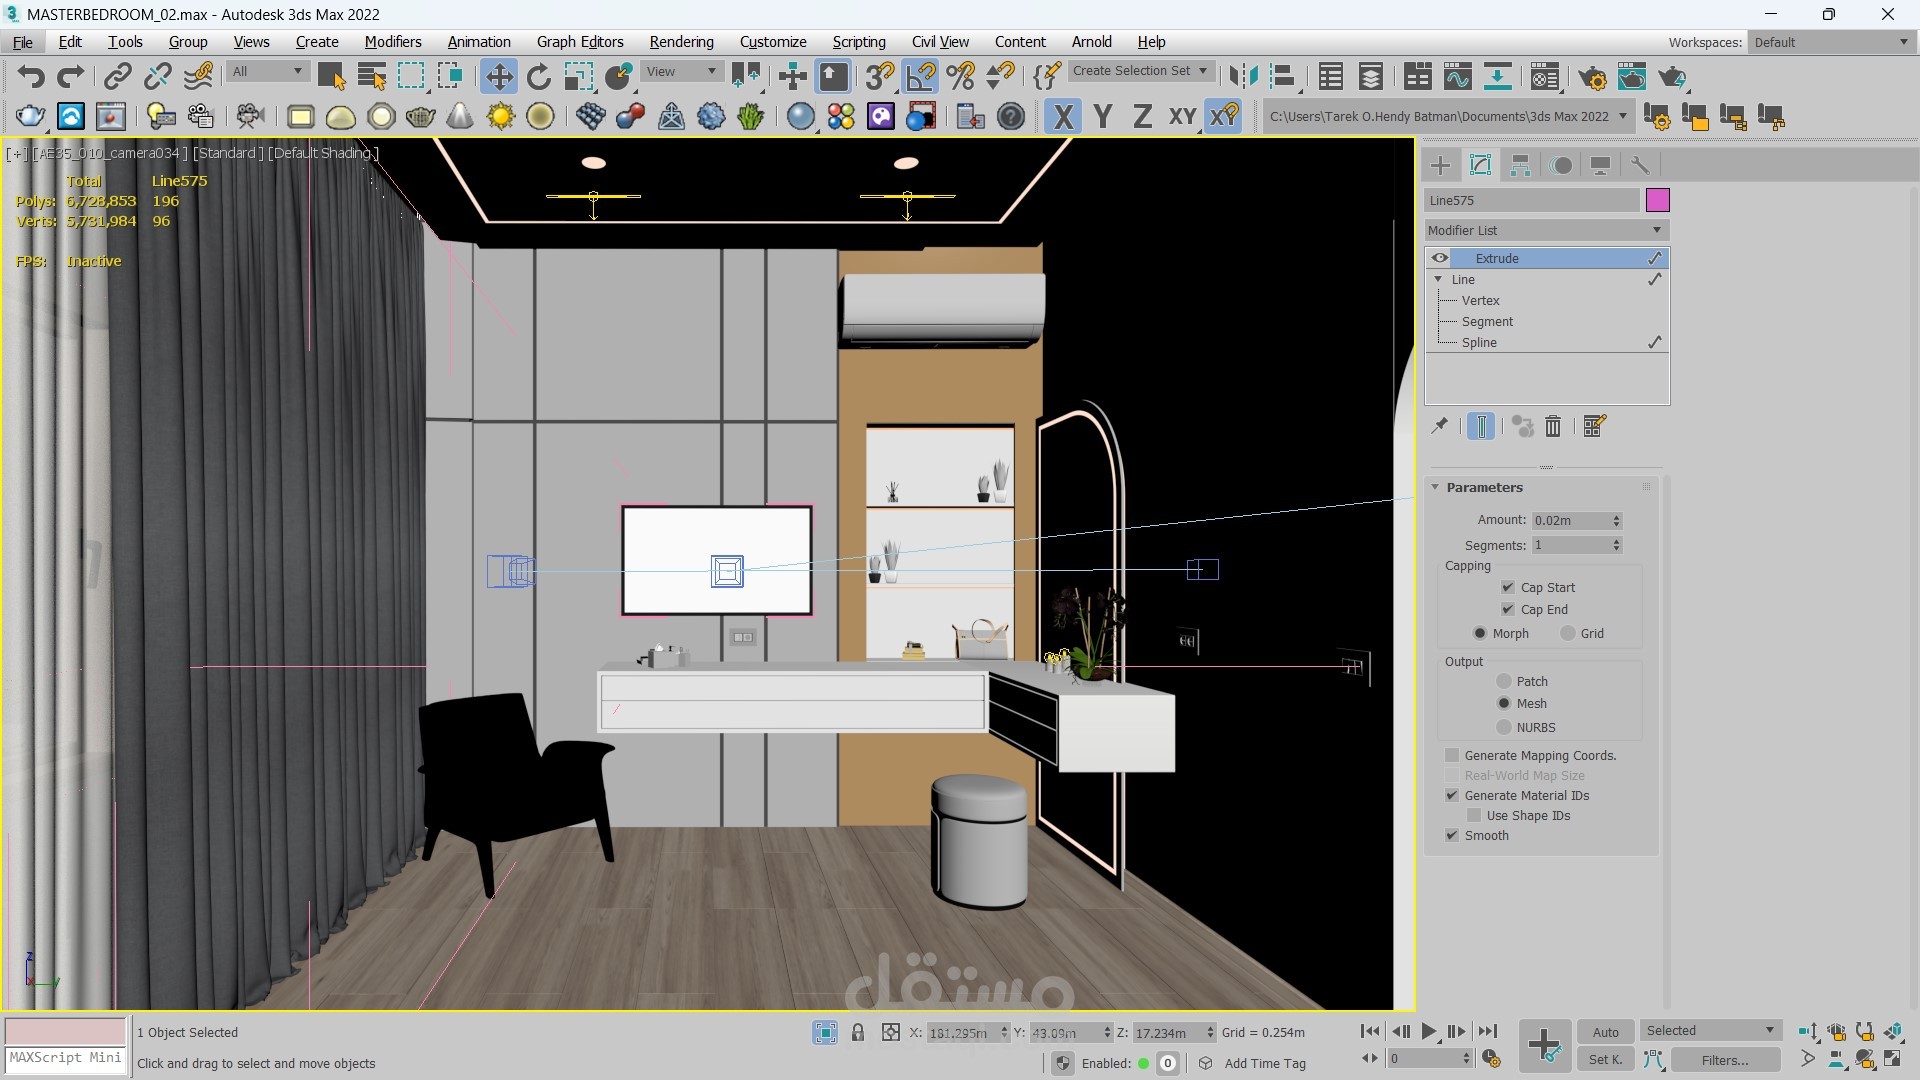Screen dimensions: 1920x1080
Task: Select the Select and Move tool
Action: [498, 77]
